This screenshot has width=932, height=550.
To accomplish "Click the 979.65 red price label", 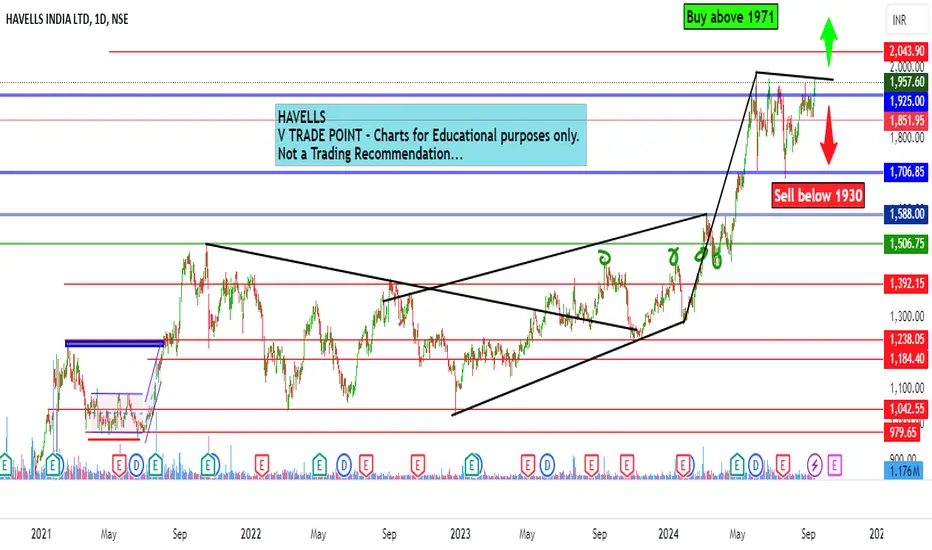I will [903, 432].
